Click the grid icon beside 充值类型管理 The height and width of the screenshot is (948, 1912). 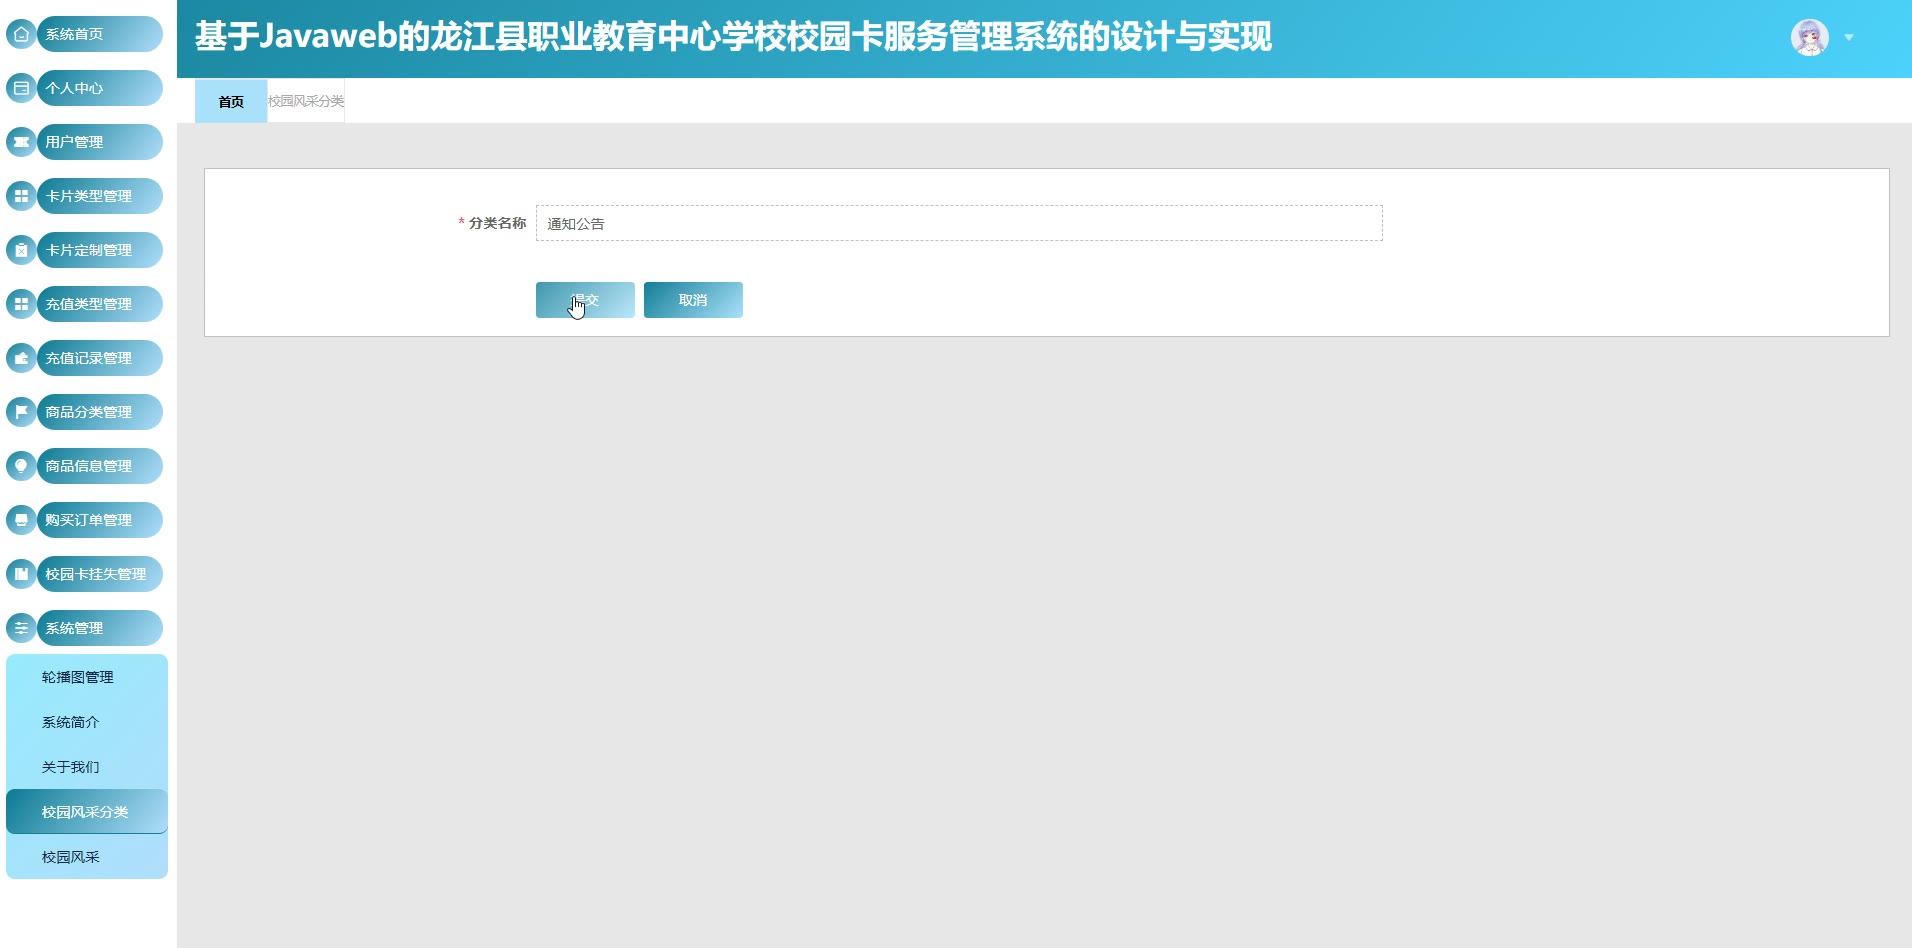tap(21, 304)
